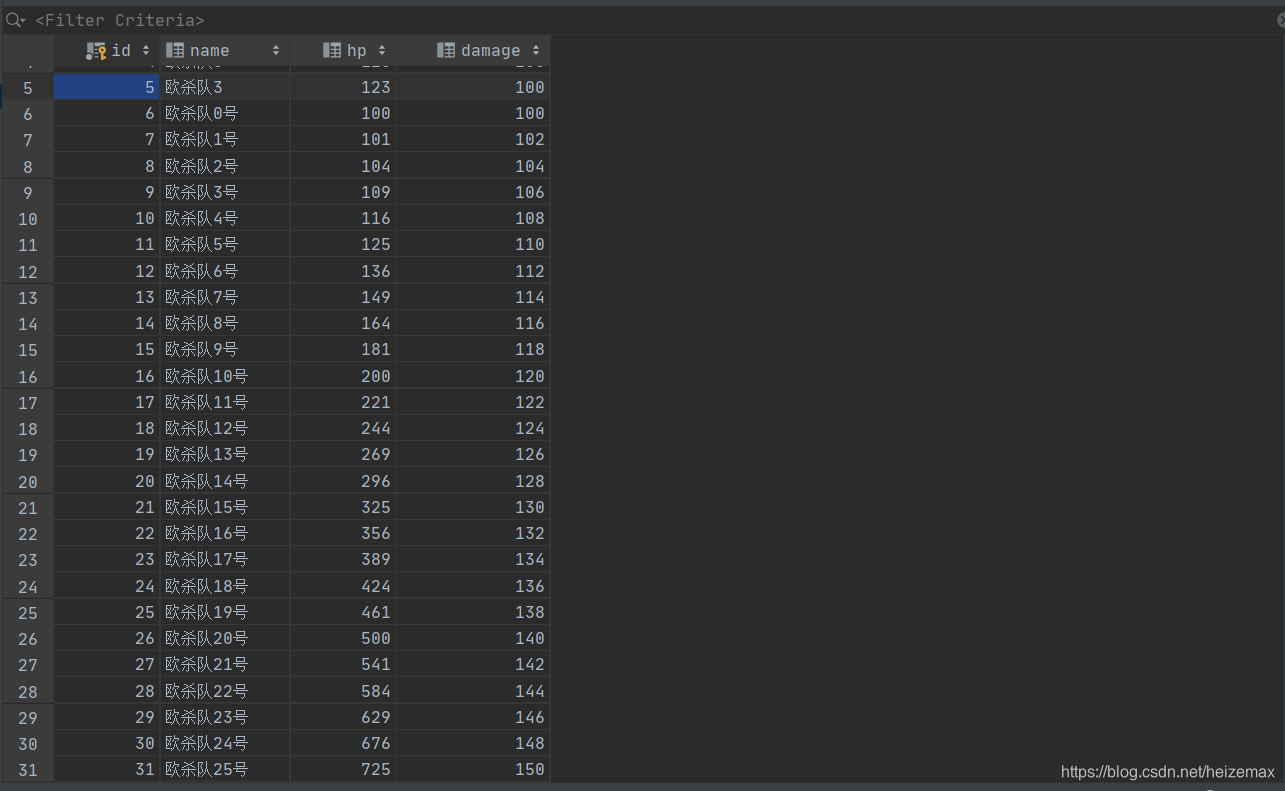Focus the Filter Criteria input field
The width and height of the screenshot is (1285, 791).
coord(120,20)
